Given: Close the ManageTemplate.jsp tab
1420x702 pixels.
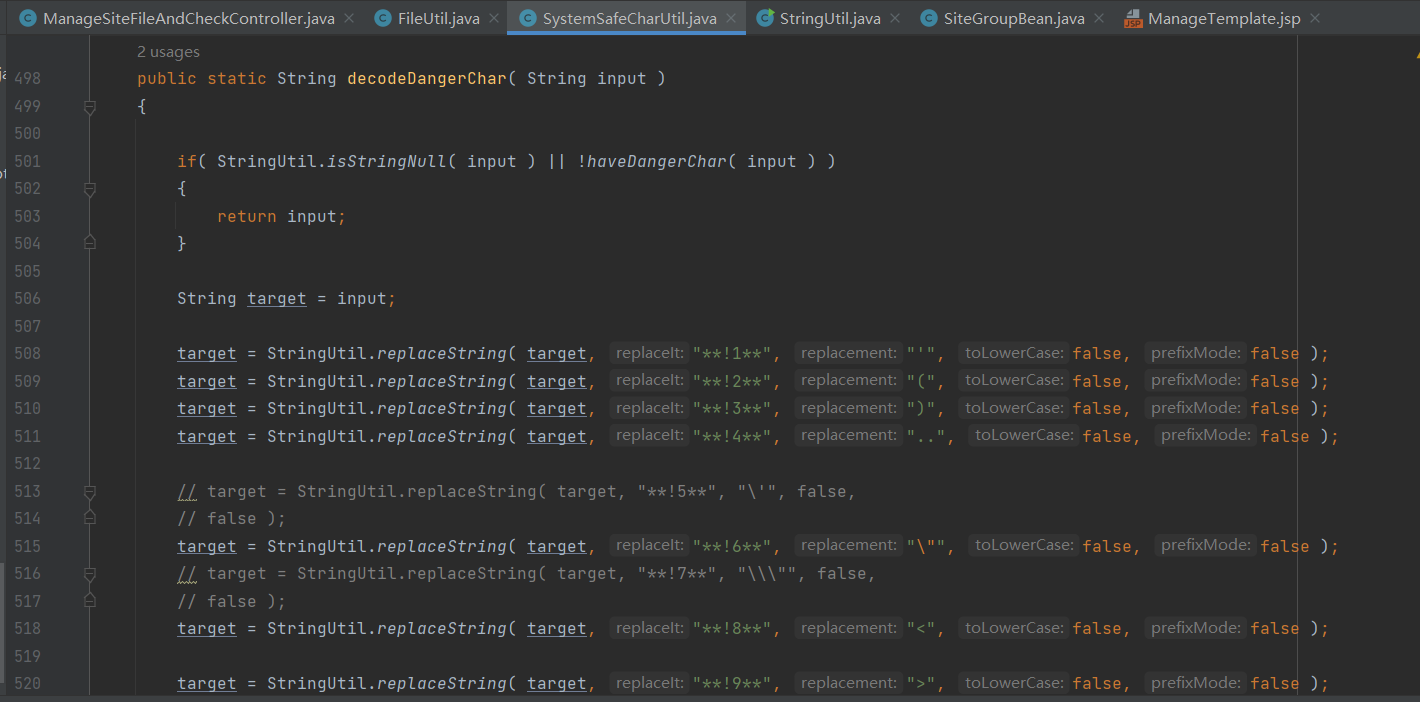Looking at the screenshot, I should click(x=1314, y=18).
